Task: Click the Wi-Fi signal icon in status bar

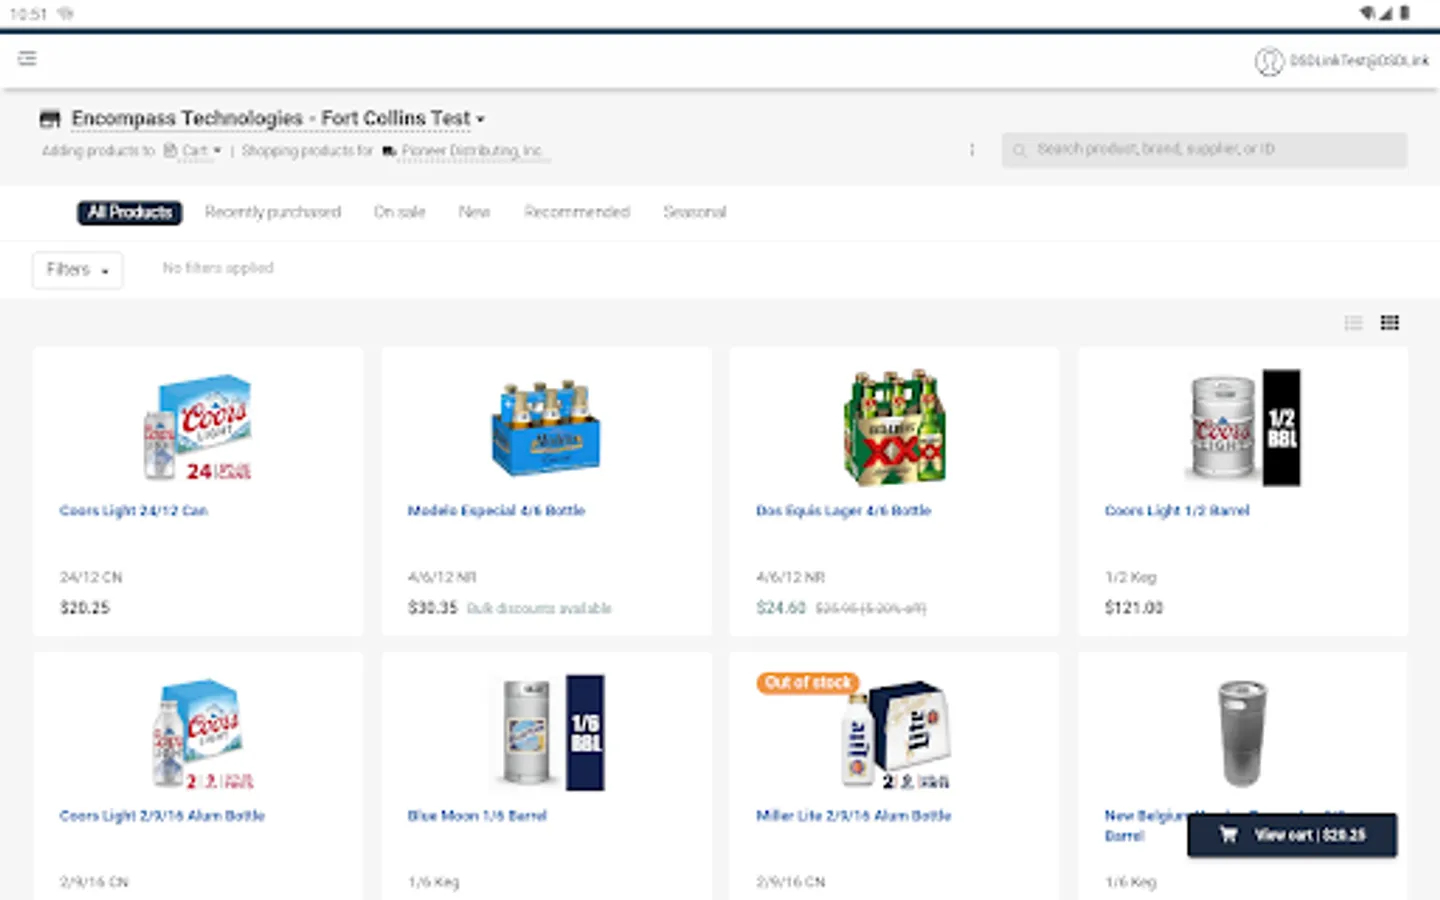Action: pyautogui.click(x=1367, y=13)
